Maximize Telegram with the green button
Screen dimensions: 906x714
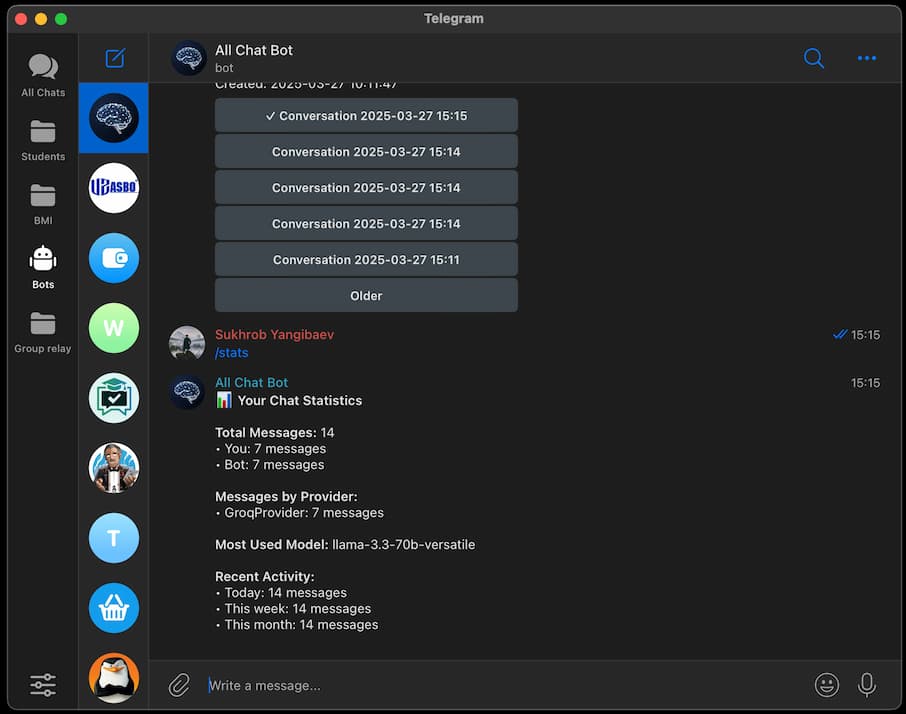pos(61,19)
